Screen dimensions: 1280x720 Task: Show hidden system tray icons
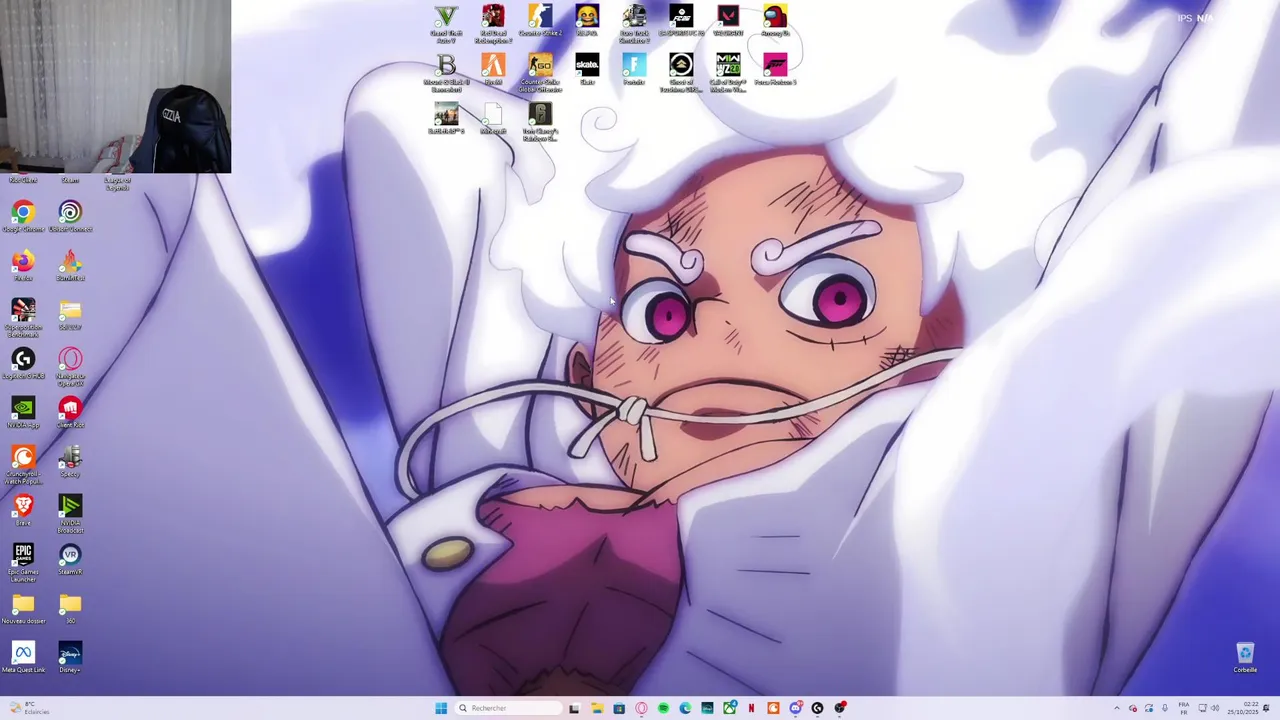(x=1117, y=708)
